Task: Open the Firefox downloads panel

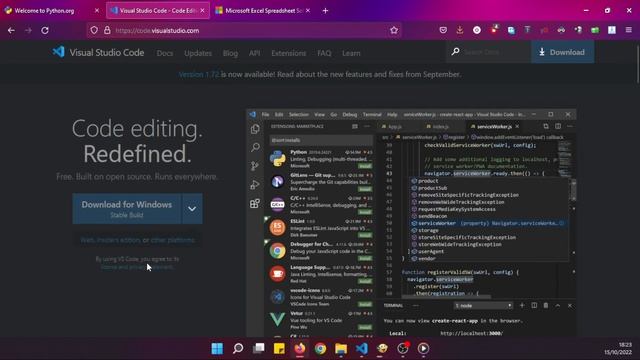Action: coord(460,30)
